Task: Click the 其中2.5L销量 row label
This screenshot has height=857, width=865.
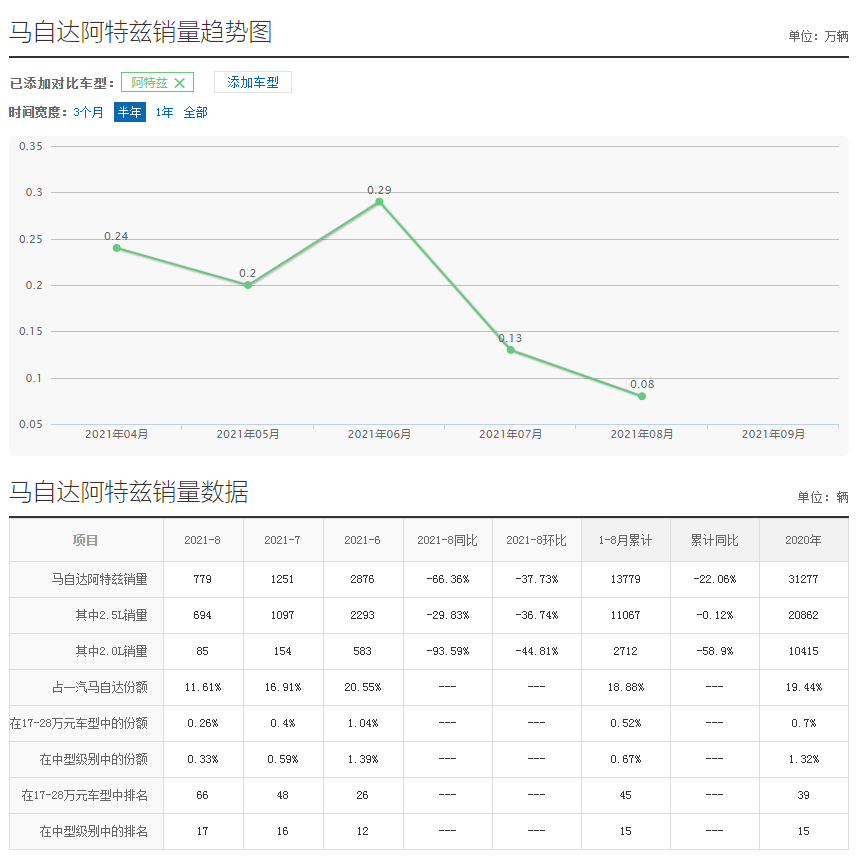Action: click(111, 616)
